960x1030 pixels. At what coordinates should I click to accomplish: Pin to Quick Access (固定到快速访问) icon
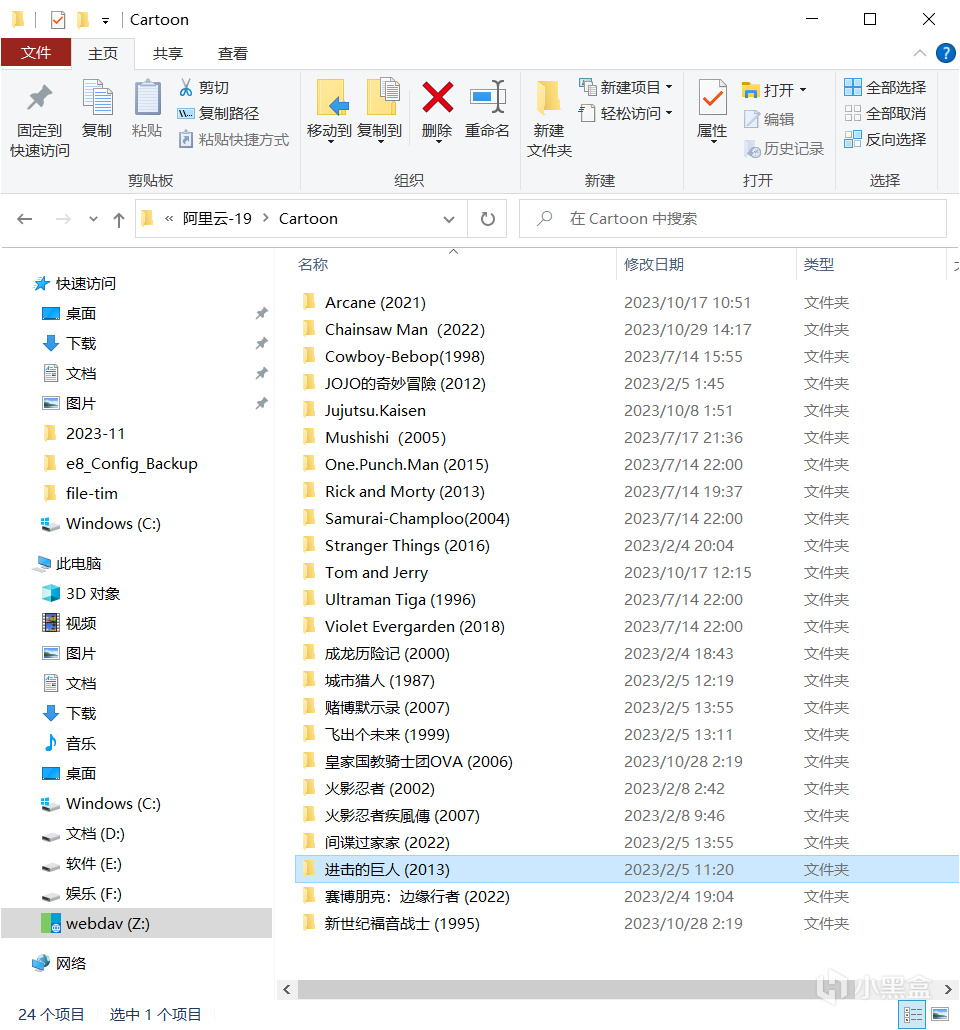[39, 99]
